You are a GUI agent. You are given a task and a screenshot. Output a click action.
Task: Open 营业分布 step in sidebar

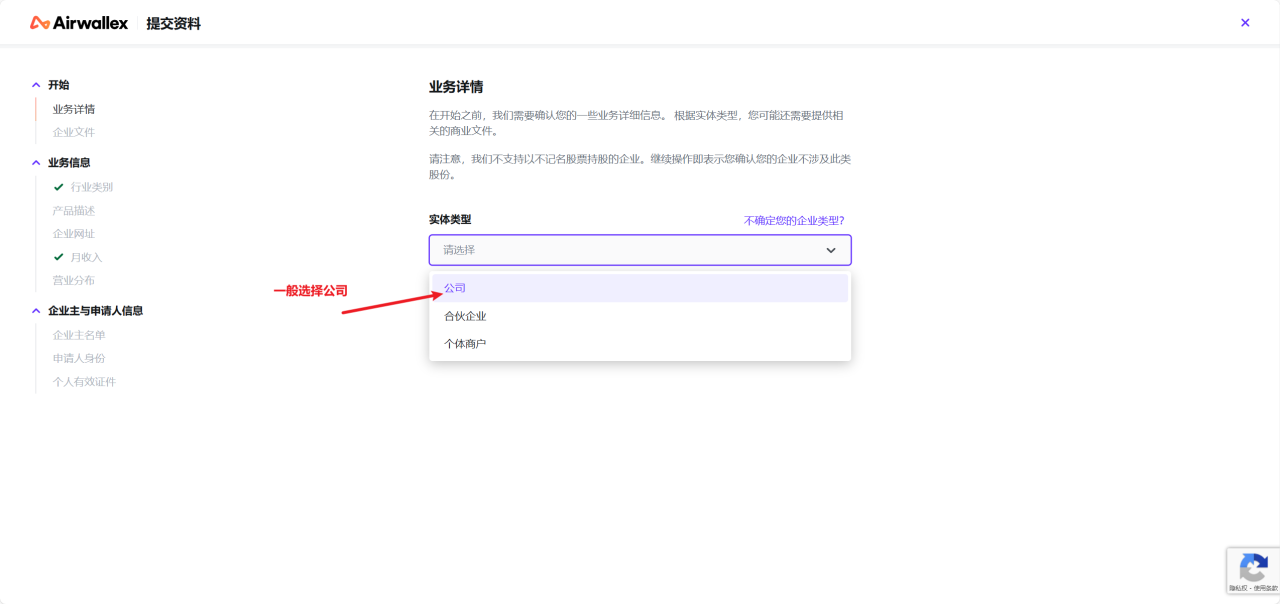(74, 281)
